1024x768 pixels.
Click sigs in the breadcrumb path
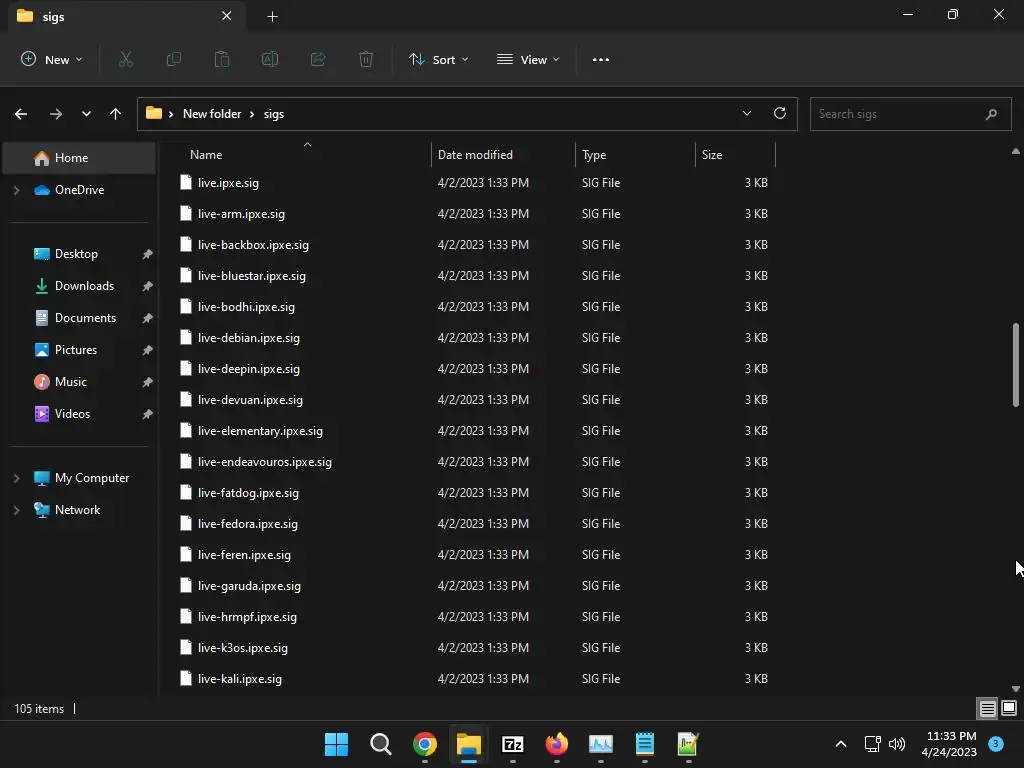point(274,114)
